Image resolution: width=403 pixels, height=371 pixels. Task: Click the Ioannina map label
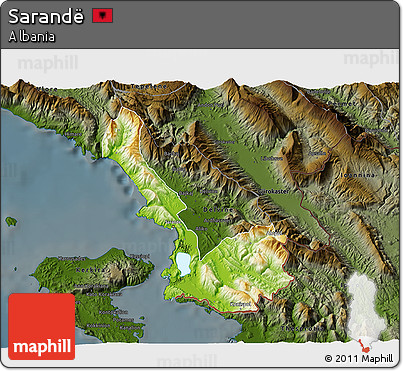[358, 175]
